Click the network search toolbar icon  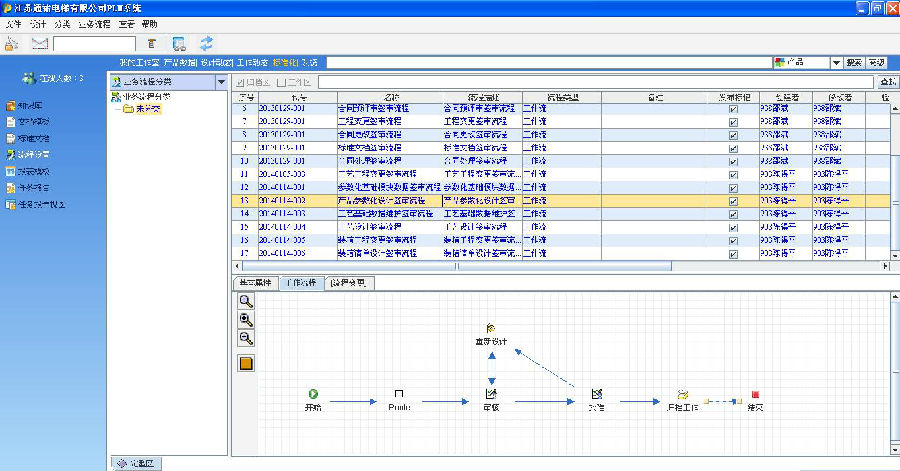pos(179,43)
